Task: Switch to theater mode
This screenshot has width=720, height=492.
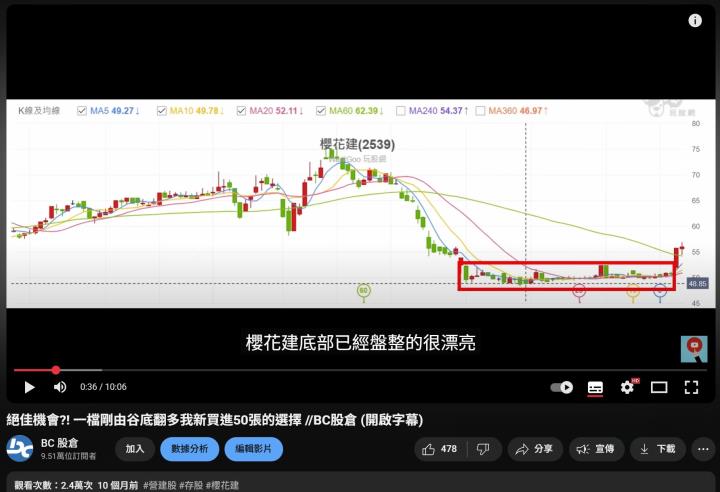Action: point(659,388)
